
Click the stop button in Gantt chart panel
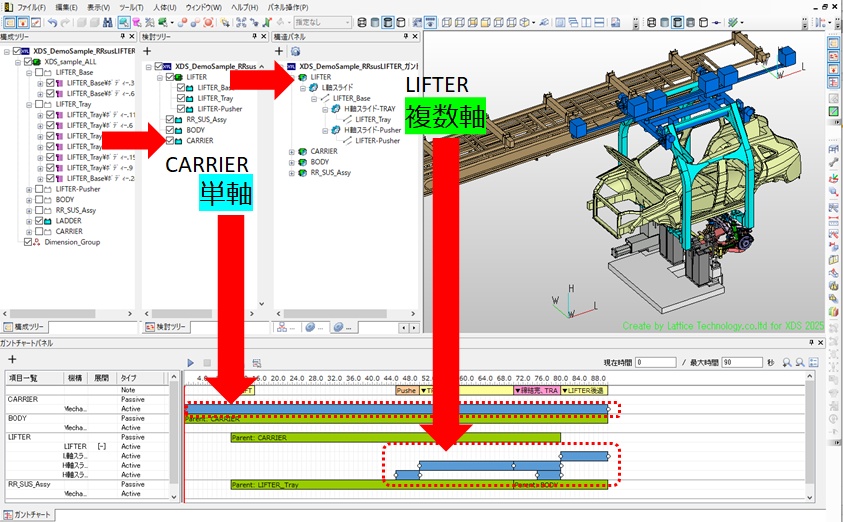tap(207, 362)
